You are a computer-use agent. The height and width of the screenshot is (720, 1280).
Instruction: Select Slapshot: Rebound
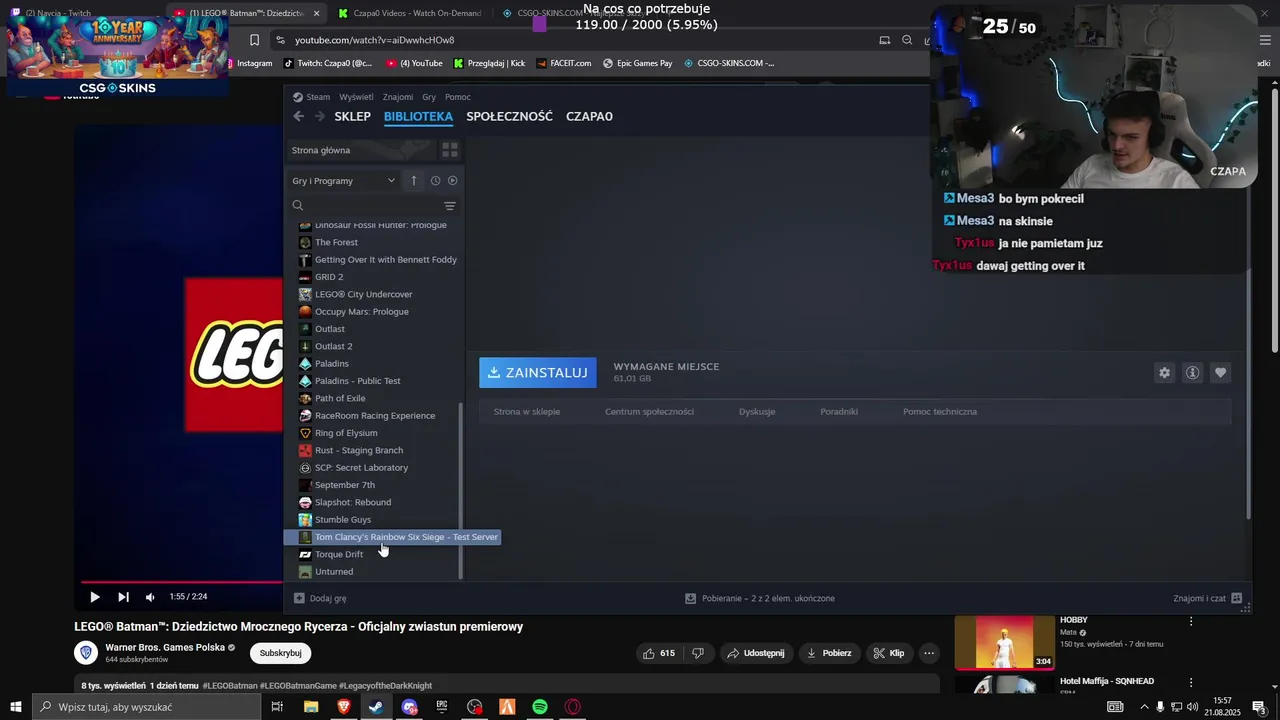tap(352, 502)
